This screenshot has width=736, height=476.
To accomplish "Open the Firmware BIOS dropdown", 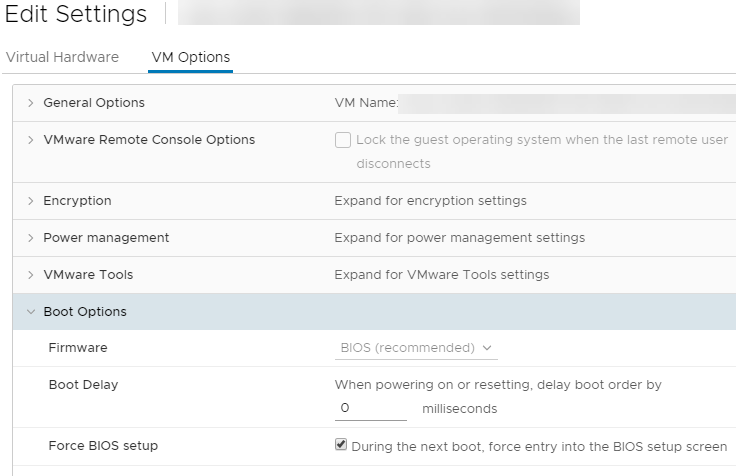I will 416,348.
